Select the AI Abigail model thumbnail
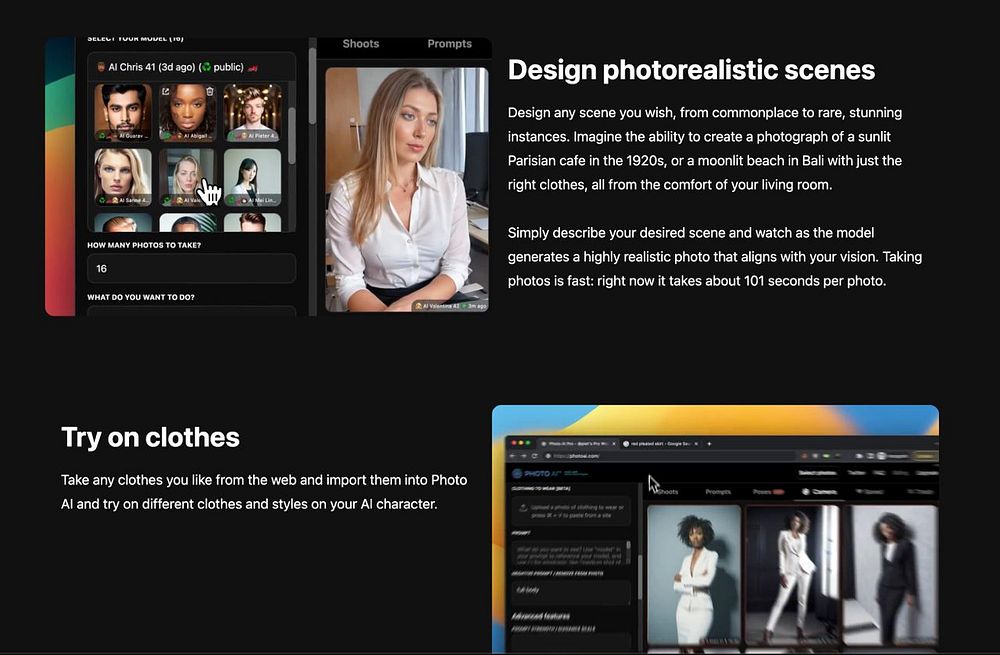1000x655 pixels. (x=188, y=112)
